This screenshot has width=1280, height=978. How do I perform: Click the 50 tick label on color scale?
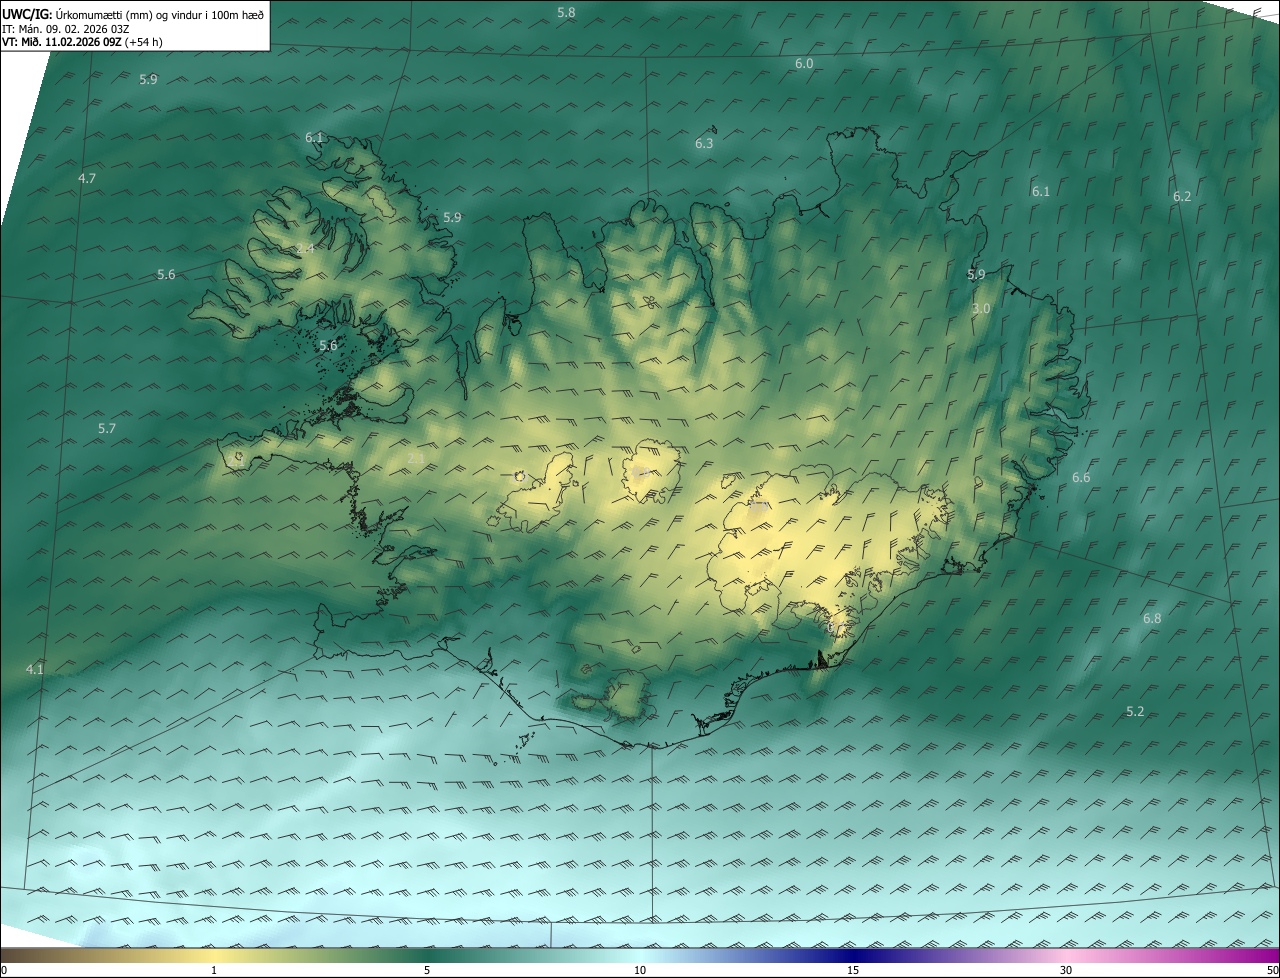click(1272, 970)
